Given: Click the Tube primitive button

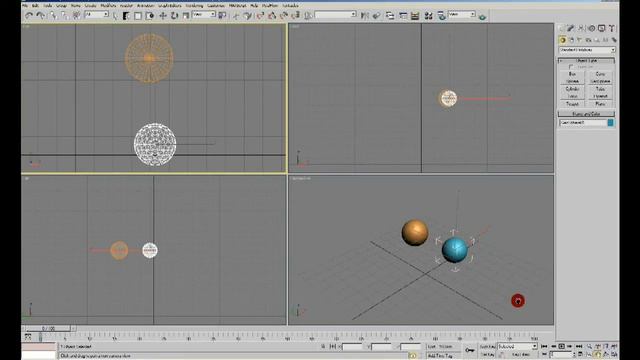Looking at the screenshot, I should 600,89.
